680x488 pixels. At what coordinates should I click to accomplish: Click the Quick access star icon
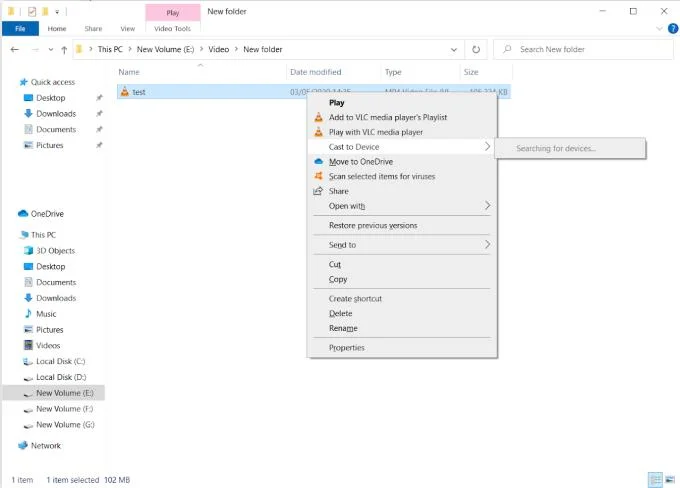23,82
